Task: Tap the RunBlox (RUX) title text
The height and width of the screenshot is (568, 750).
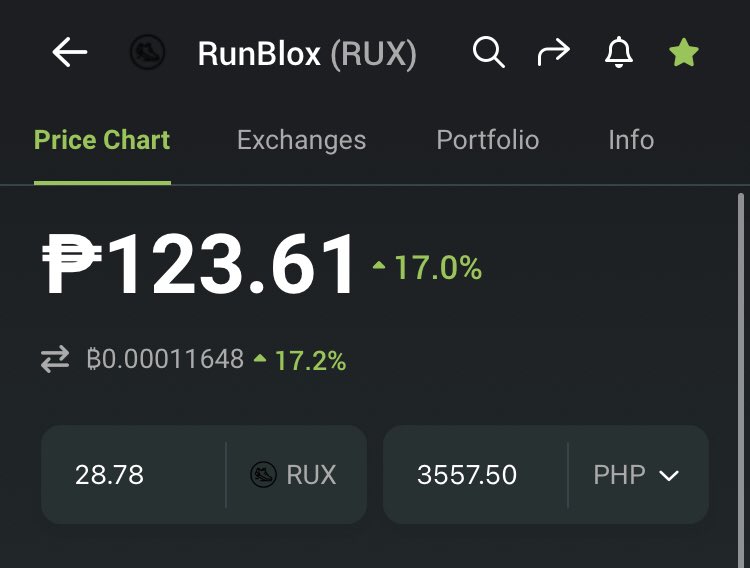Action: click(307, 53)
